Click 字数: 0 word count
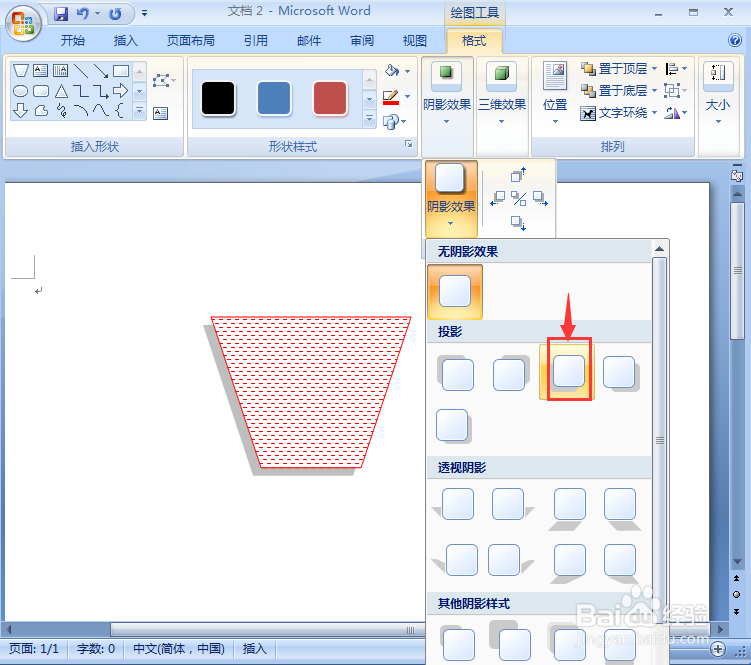The width and height of the screenshot is (751, 665). (96, 649)
